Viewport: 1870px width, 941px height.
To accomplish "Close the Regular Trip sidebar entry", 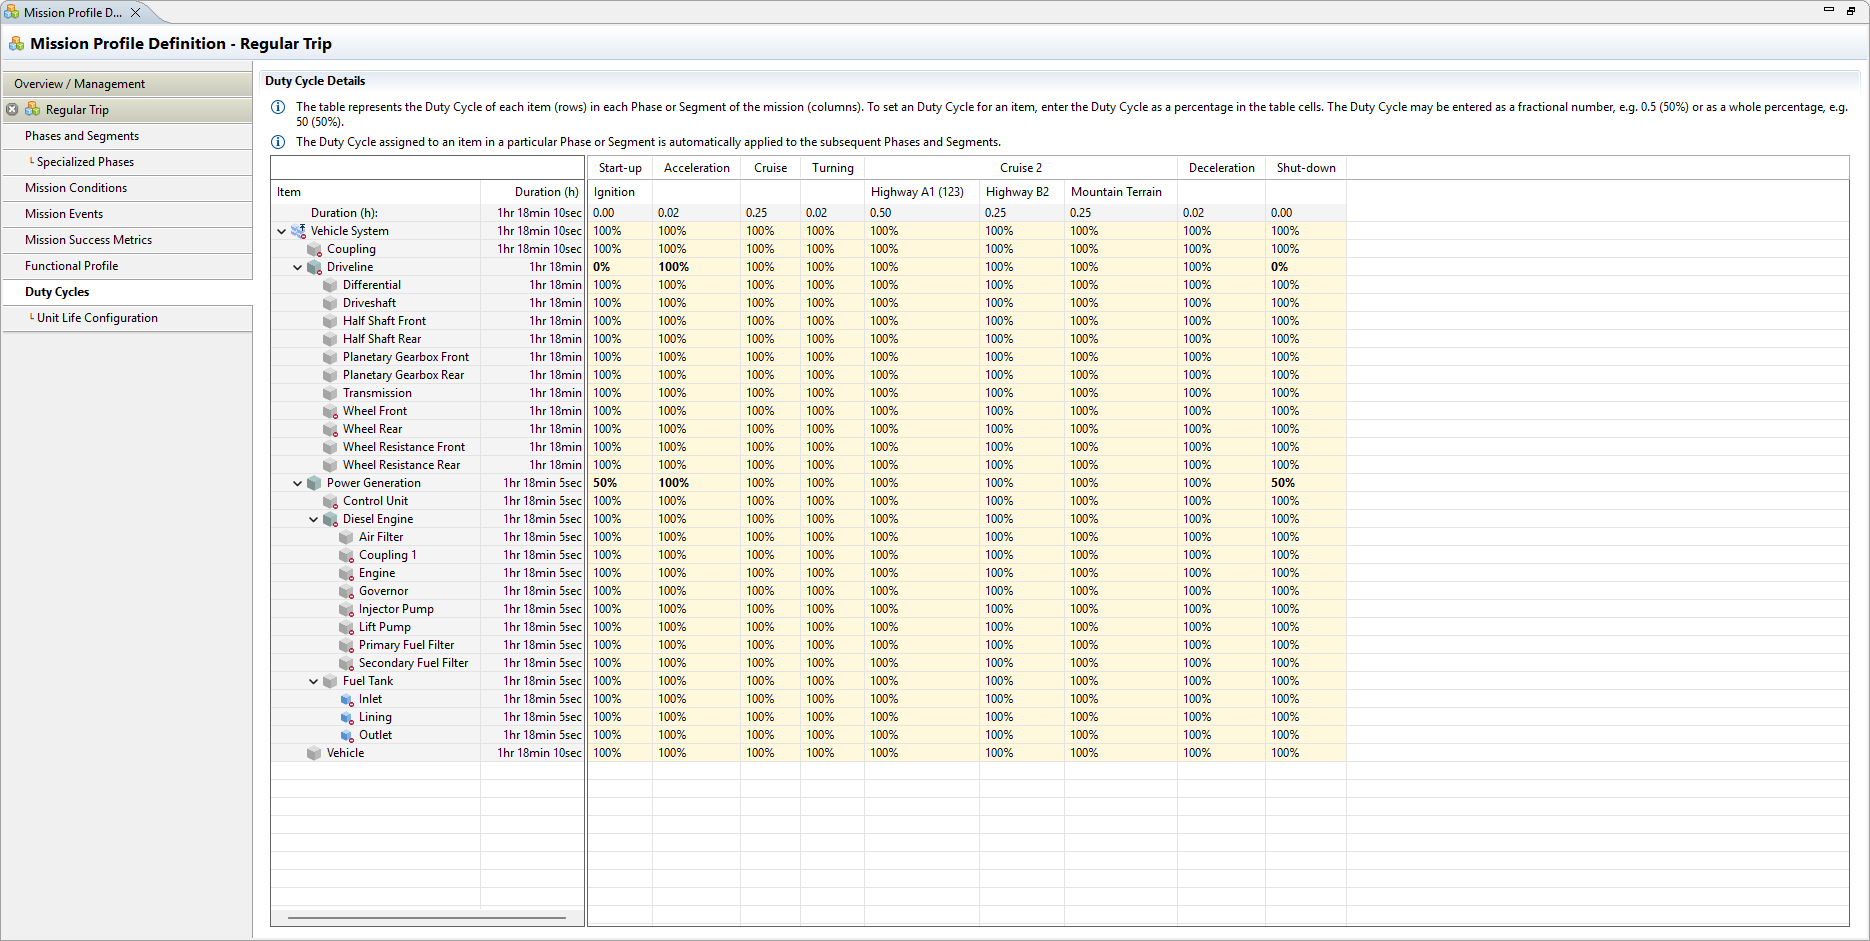I will (12, 109).
